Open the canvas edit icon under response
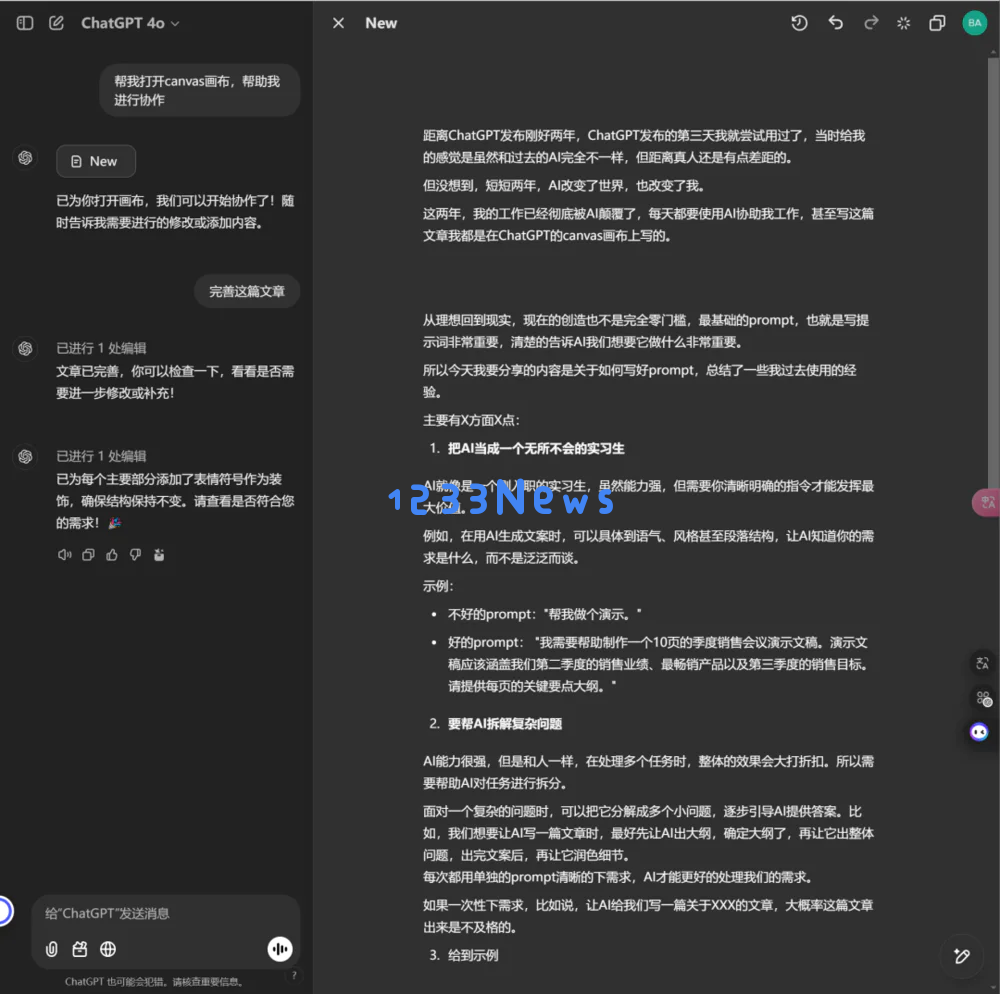The height and width of the screenshot is (994, 1000). (x=159, y=555)
